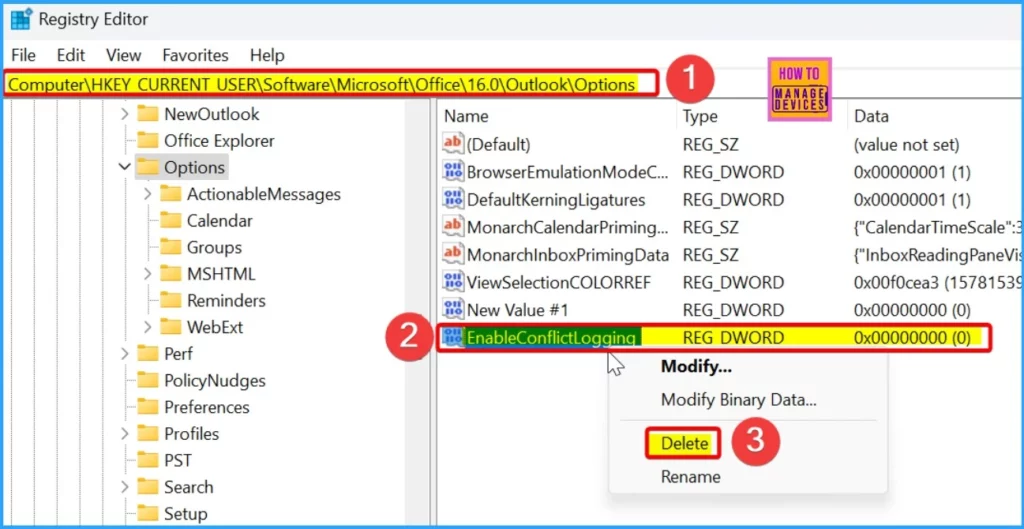The width and height of the screenshot is (1024, 529).
Task: Select the Profiles folder icon
Action: point(148,434)
